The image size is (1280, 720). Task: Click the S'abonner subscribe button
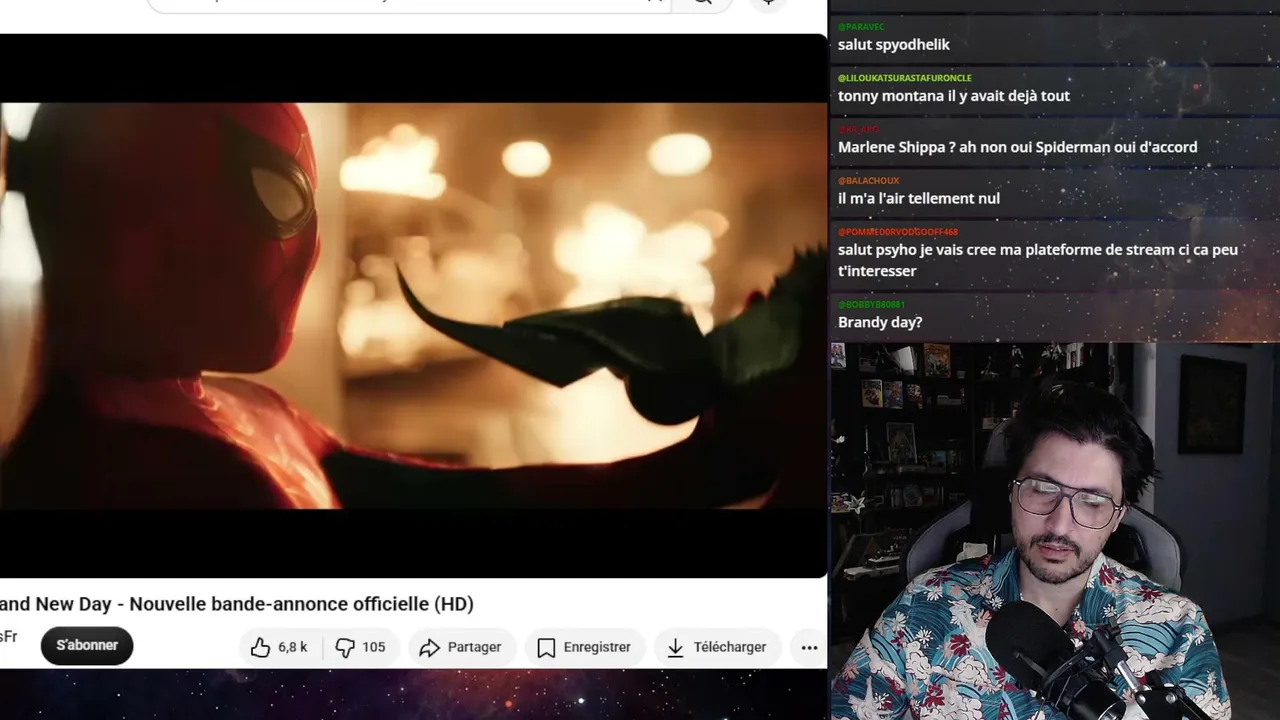pyautogui.click(x=87, y=645)
